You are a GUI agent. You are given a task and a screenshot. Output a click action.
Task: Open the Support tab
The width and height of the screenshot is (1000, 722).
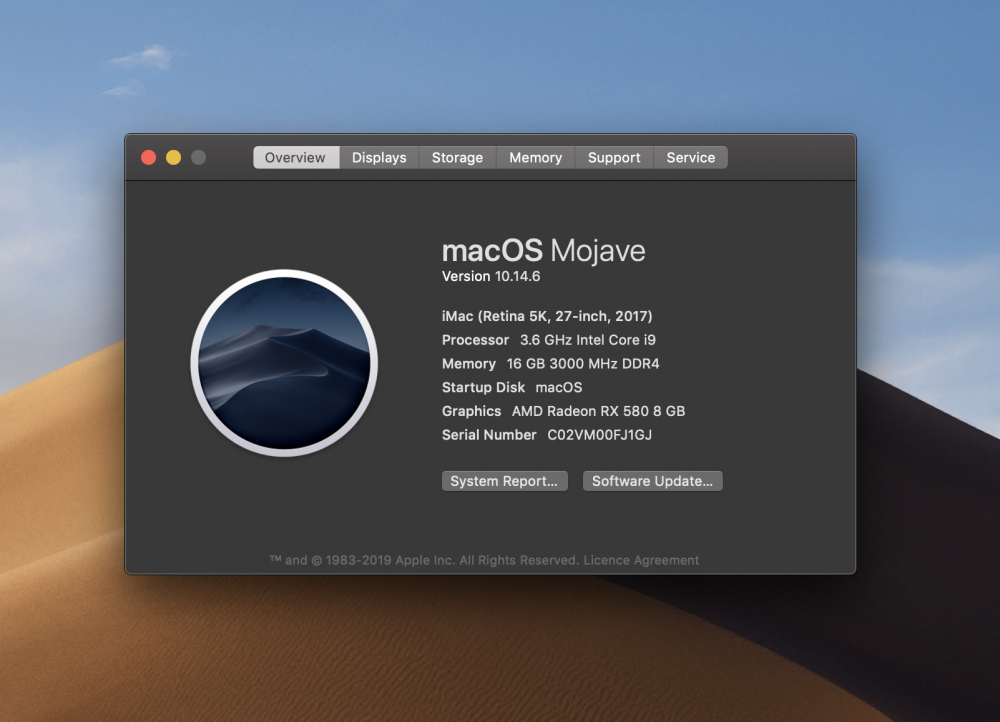[614, 158]
